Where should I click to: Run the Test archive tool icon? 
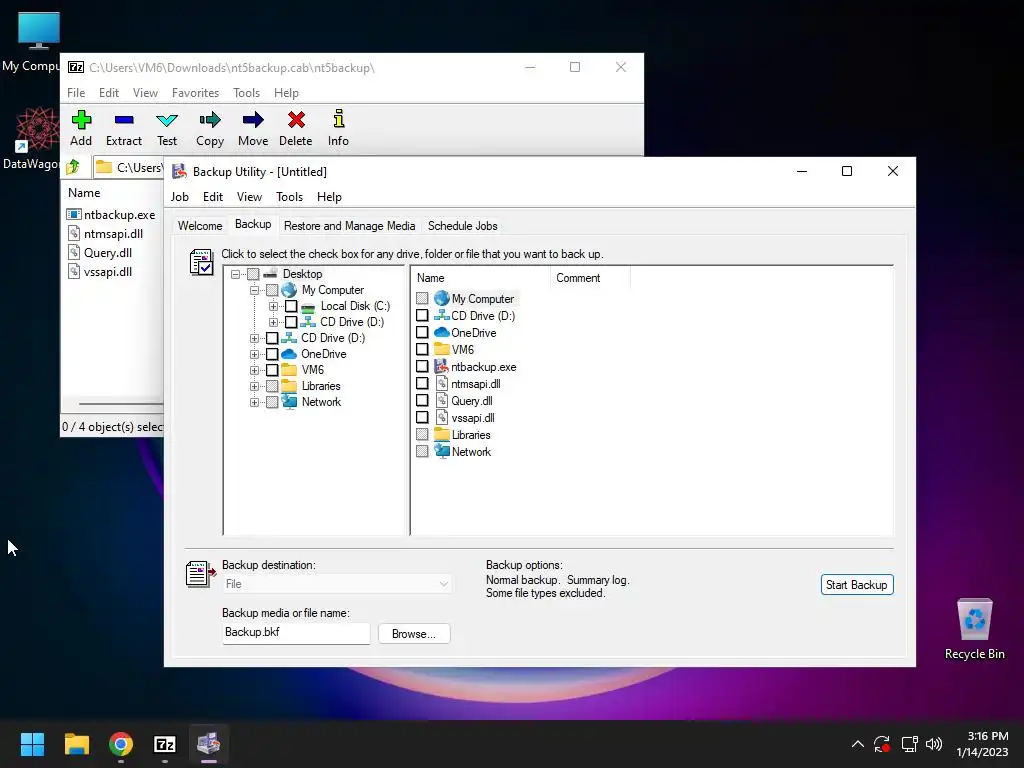click(167, 121)
